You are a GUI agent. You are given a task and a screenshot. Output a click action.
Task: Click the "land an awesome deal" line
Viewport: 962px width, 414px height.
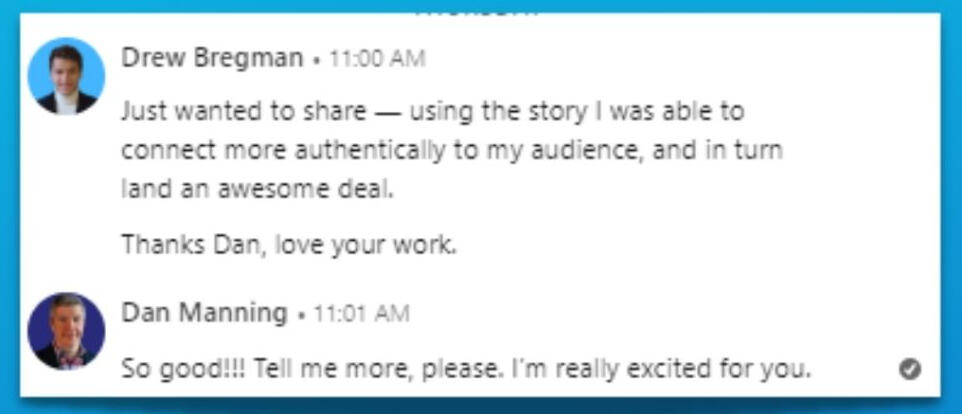[257, 189]
